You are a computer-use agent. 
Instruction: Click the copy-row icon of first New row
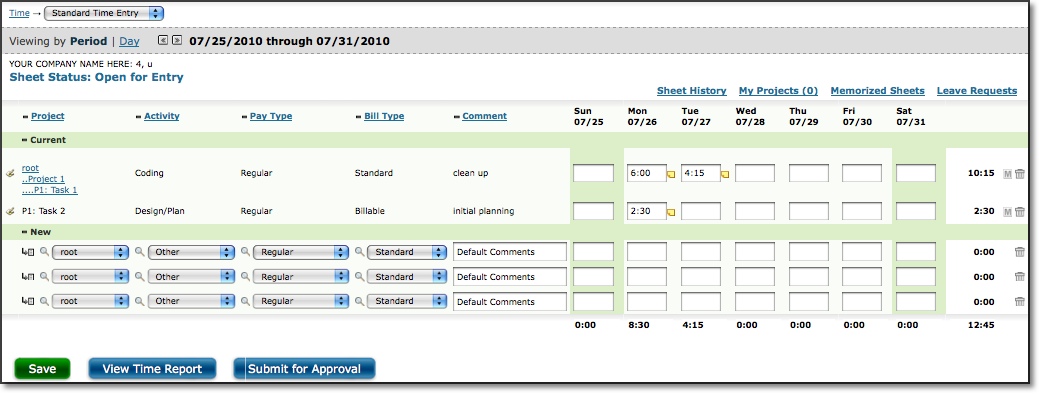click(x=28, y=252)
